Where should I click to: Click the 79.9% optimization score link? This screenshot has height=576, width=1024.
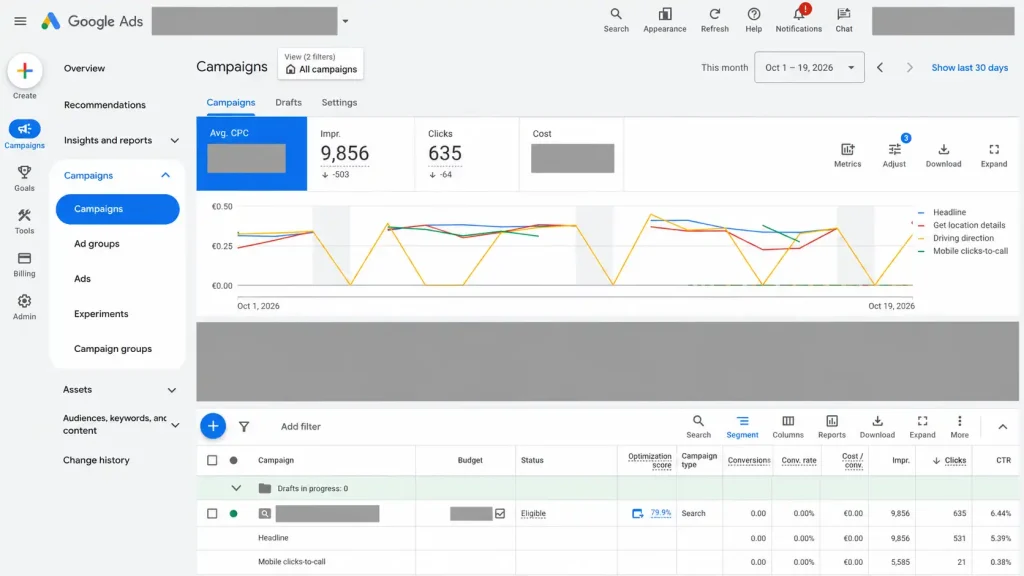pyautogui.click(x=660, y=513)
